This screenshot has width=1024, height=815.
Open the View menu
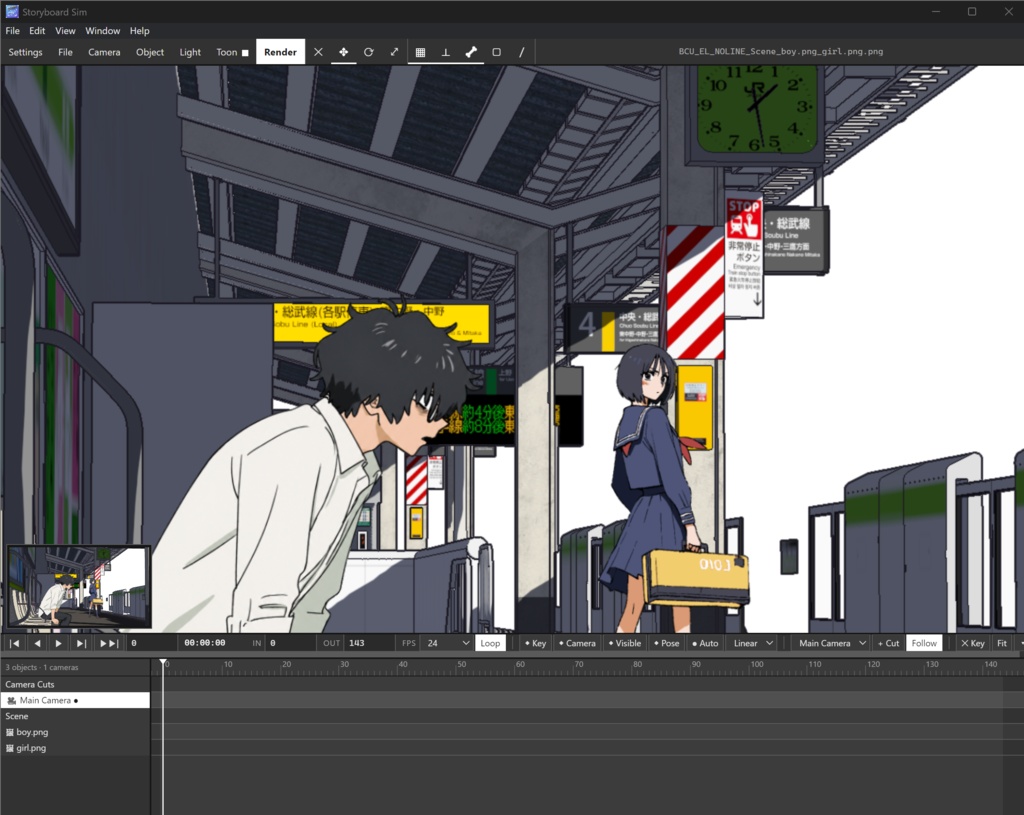(65, 31)
